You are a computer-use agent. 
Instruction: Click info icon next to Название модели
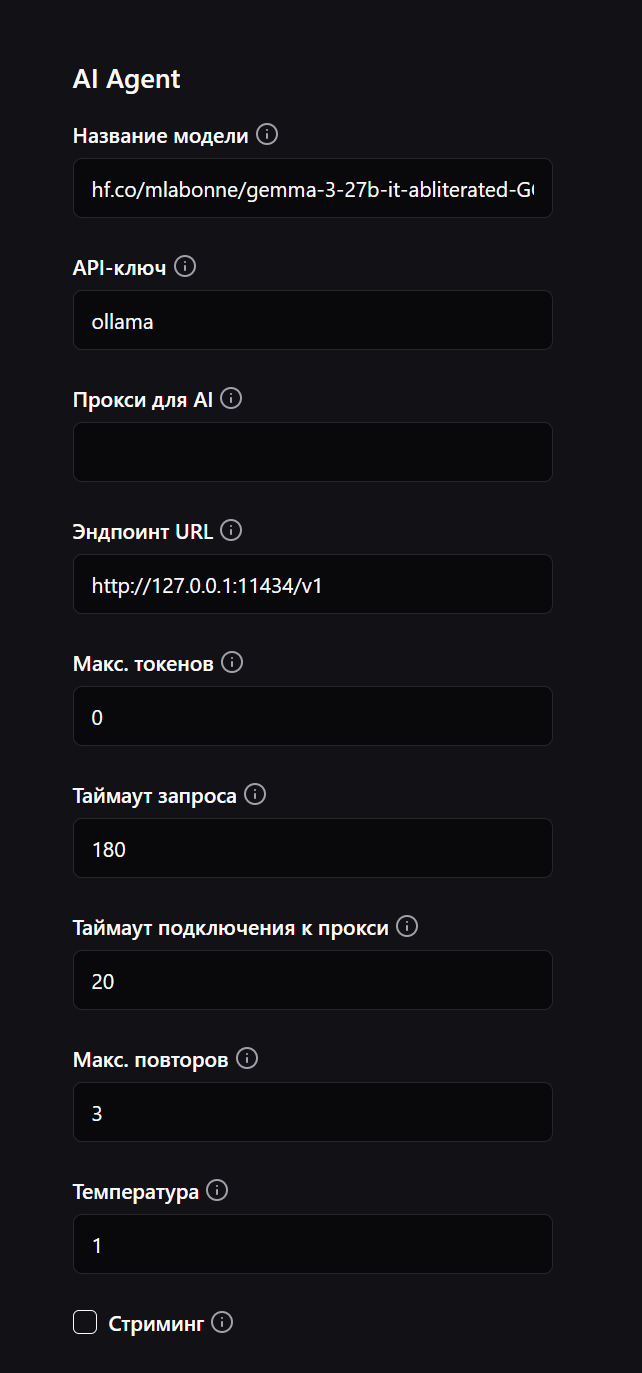pos(267,135)
